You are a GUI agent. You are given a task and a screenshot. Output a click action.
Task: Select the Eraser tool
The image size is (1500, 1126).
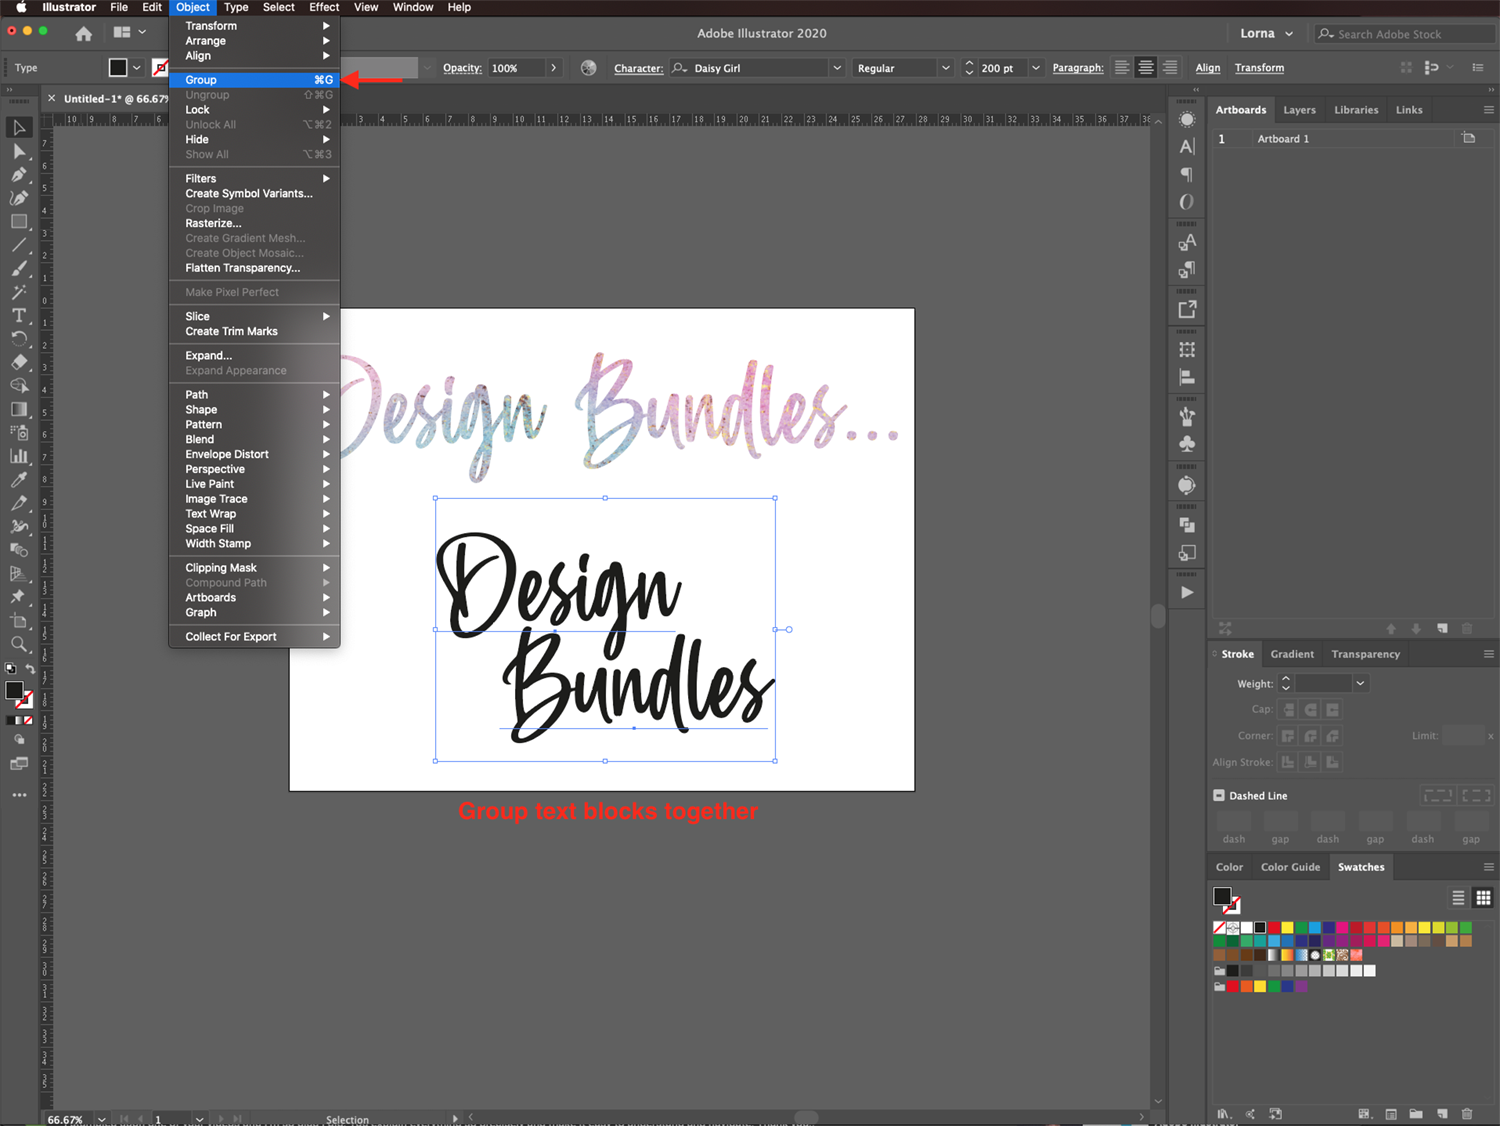tap(19, 362)
